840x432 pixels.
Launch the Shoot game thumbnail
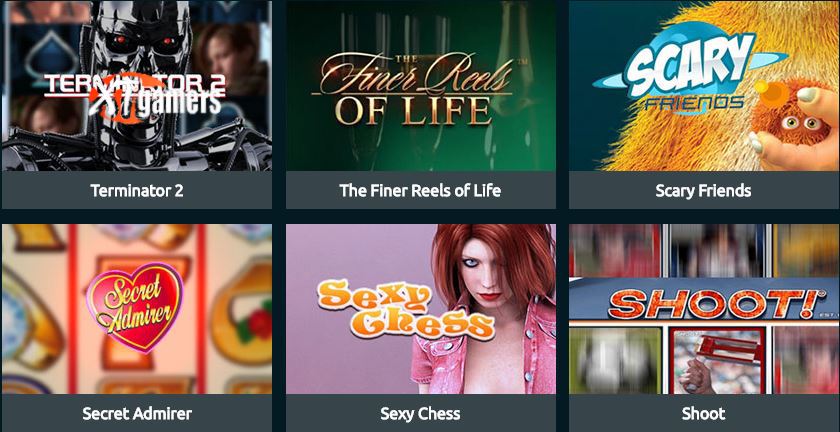point(704,309)
